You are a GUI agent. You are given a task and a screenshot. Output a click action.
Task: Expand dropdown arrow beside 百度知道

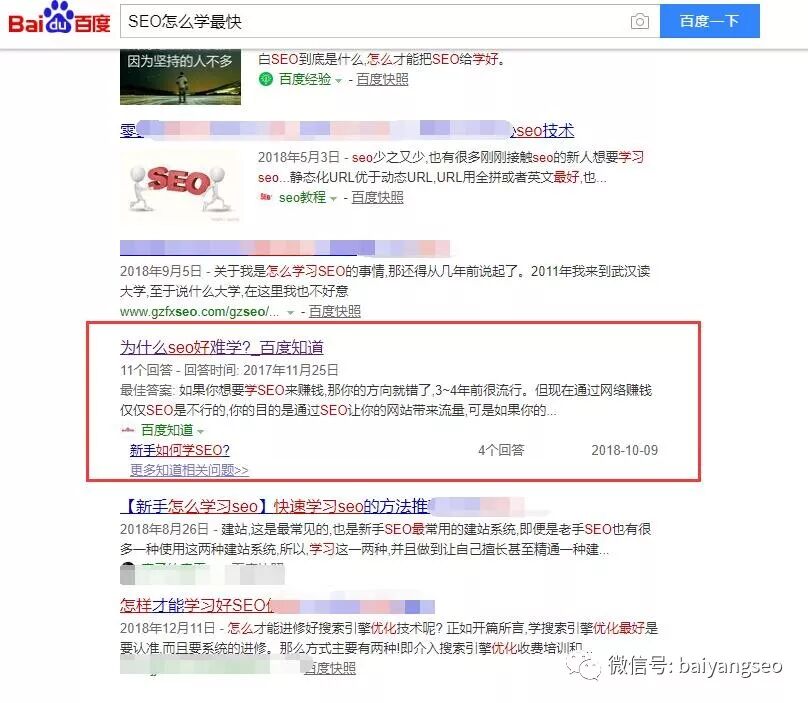(x=200, y=431)
